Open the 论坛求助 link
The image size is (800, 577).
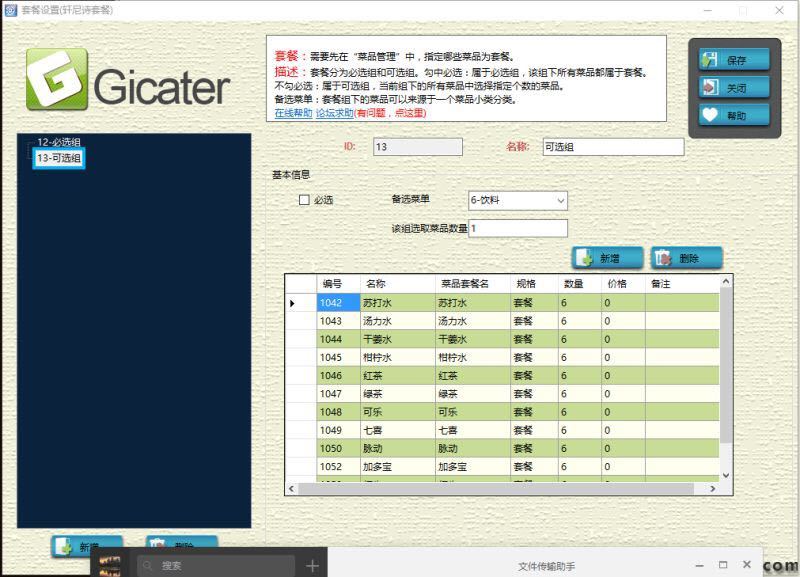(334, 114)
